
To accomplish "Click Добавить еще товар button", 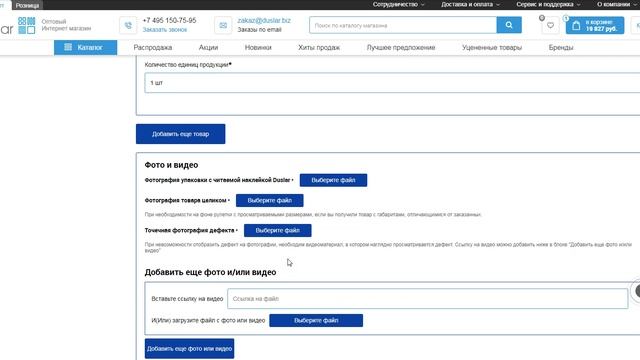I will point(180,134).
